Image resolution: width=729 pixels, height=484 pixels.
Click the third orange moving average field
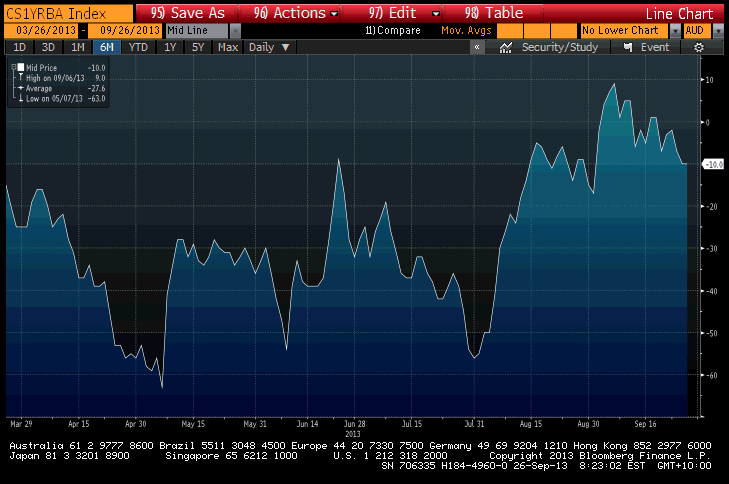(563, 31)
